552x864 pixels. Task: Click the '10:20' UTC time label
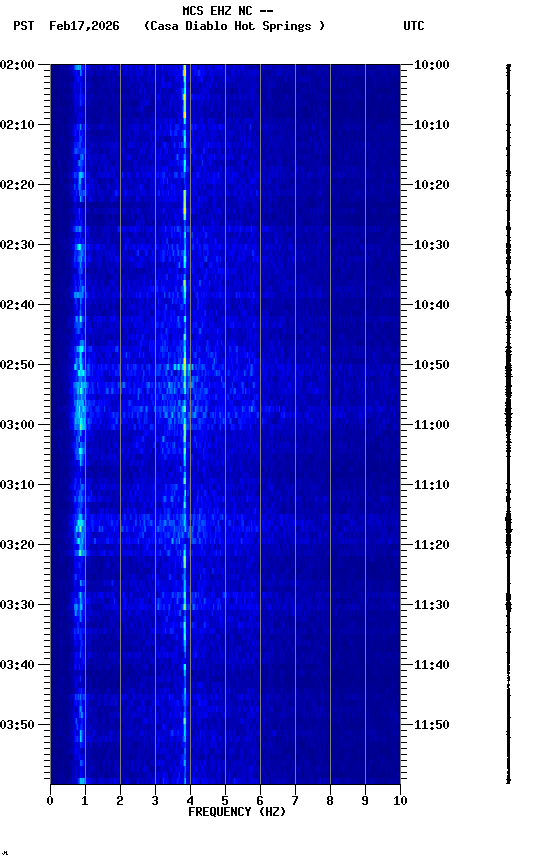[x=432, y=185]
